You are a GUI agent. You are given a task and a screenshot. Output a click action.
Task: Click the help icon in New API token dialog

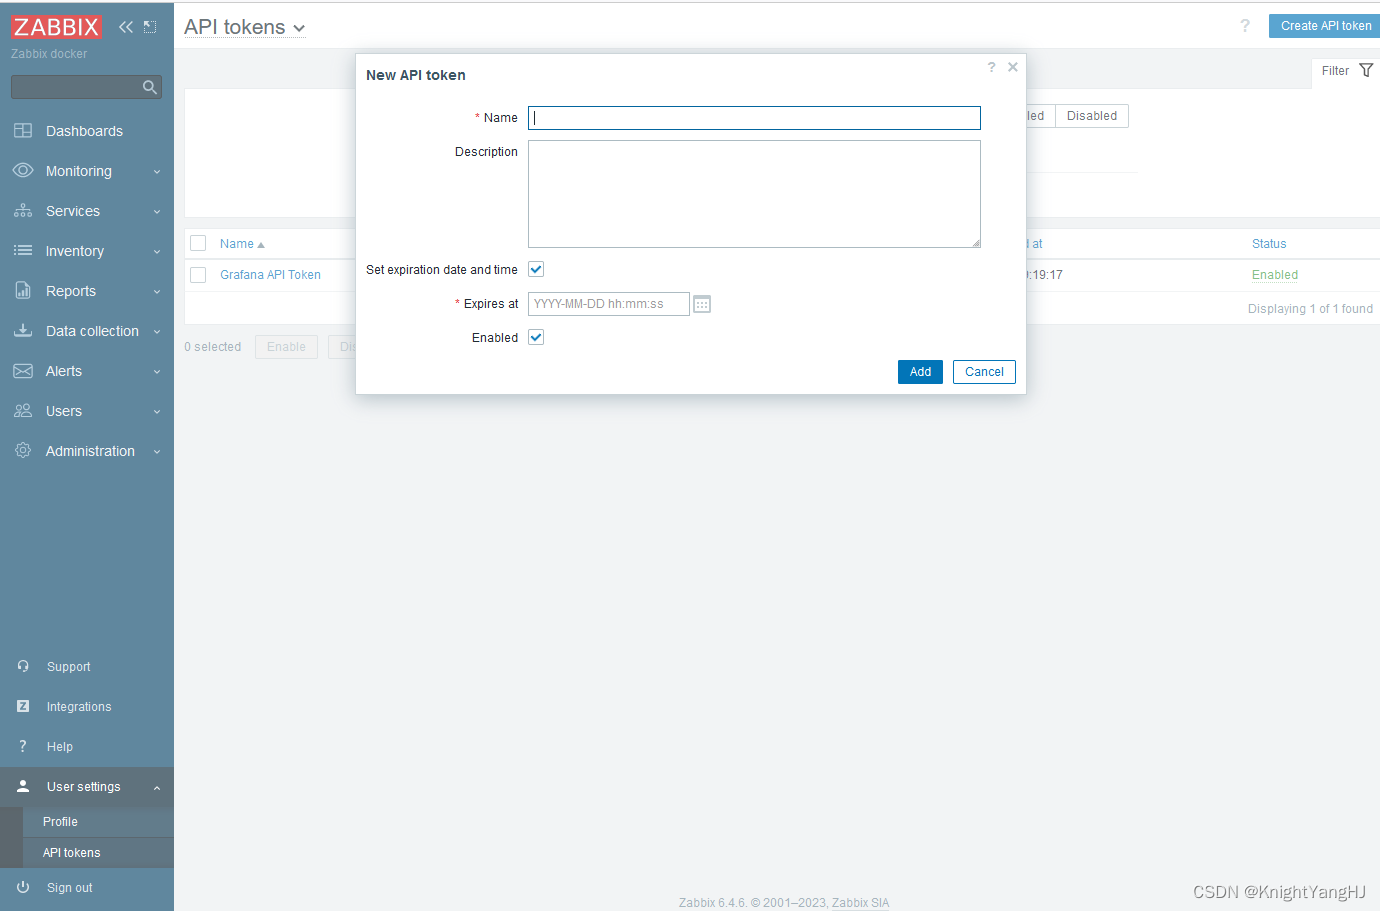pyautogui.click(x=991, y=67)
